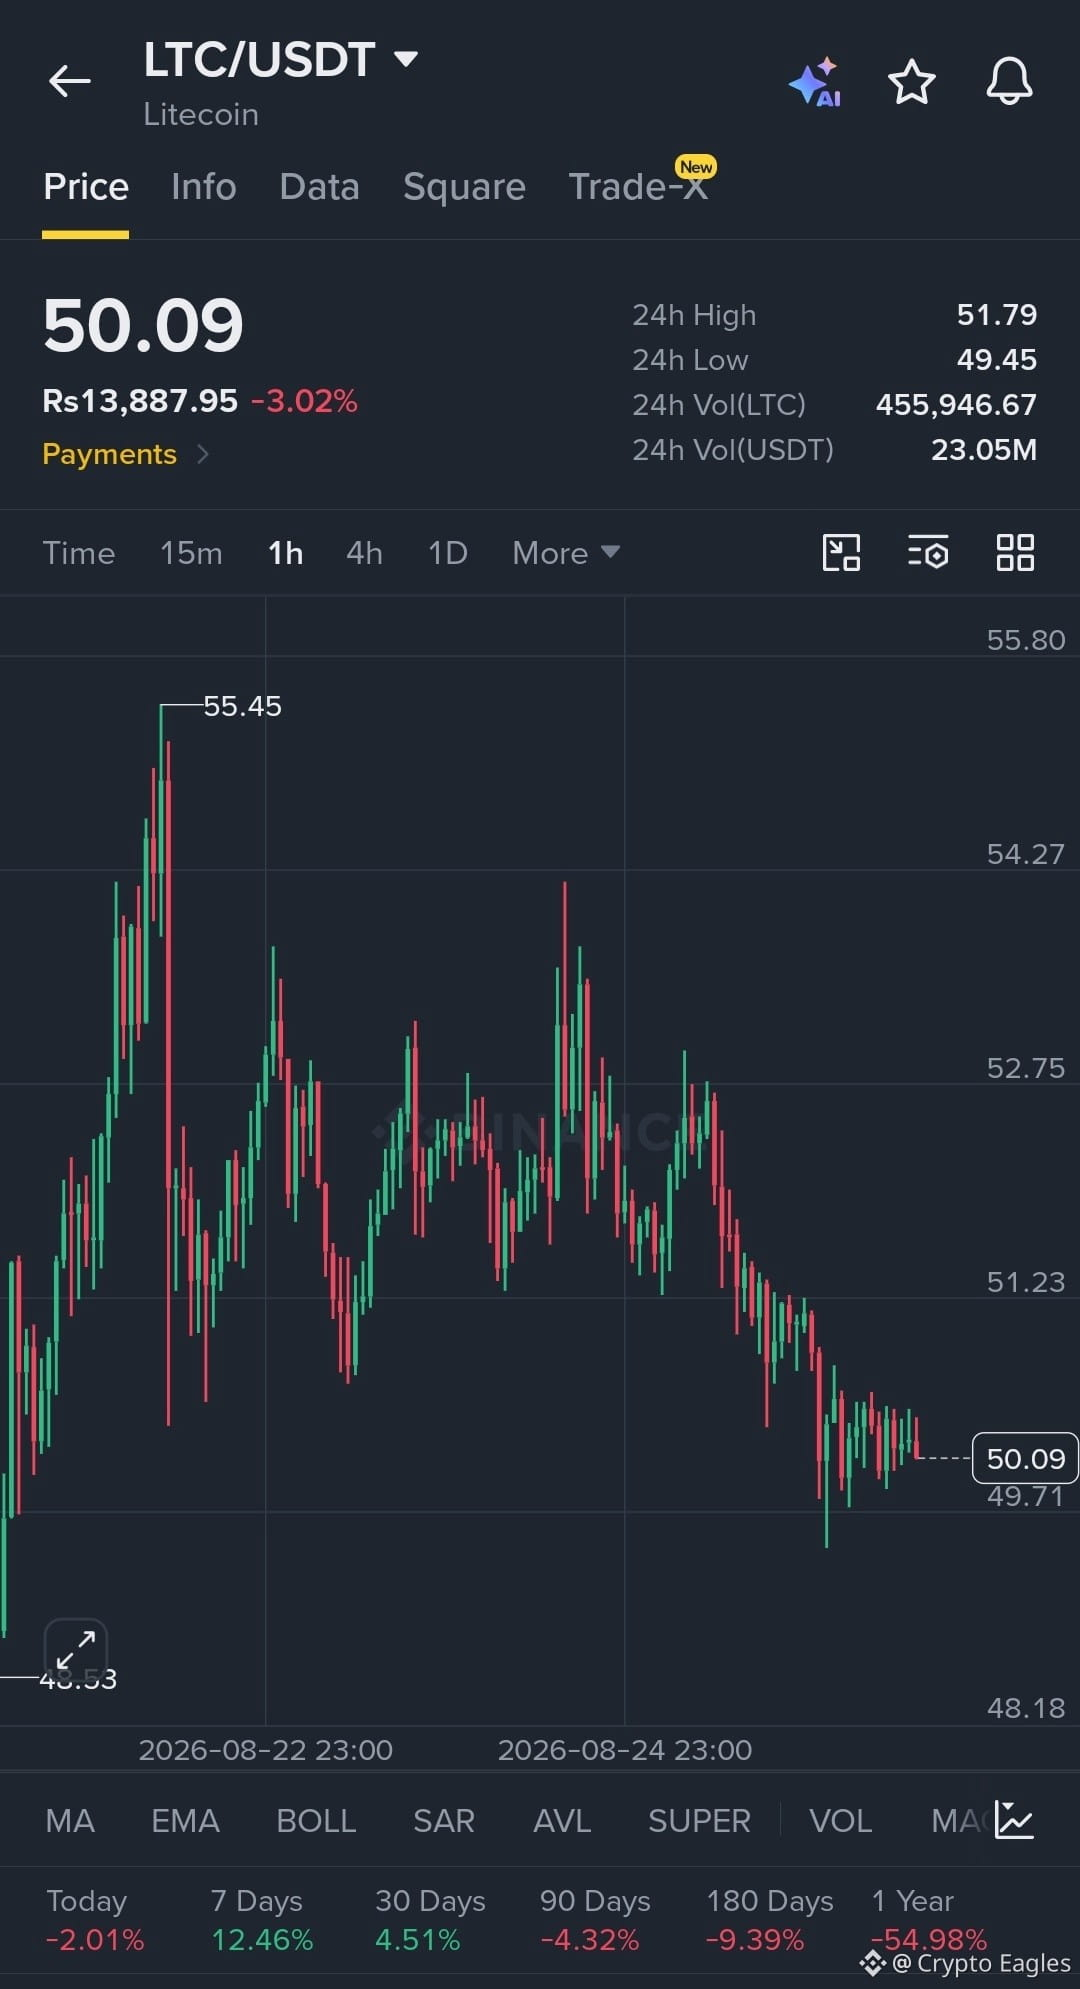This screenshot has height=1989, width=1080.
Task: Open the multi-chart grid layout icon
Action: (x=1015, y=552)
